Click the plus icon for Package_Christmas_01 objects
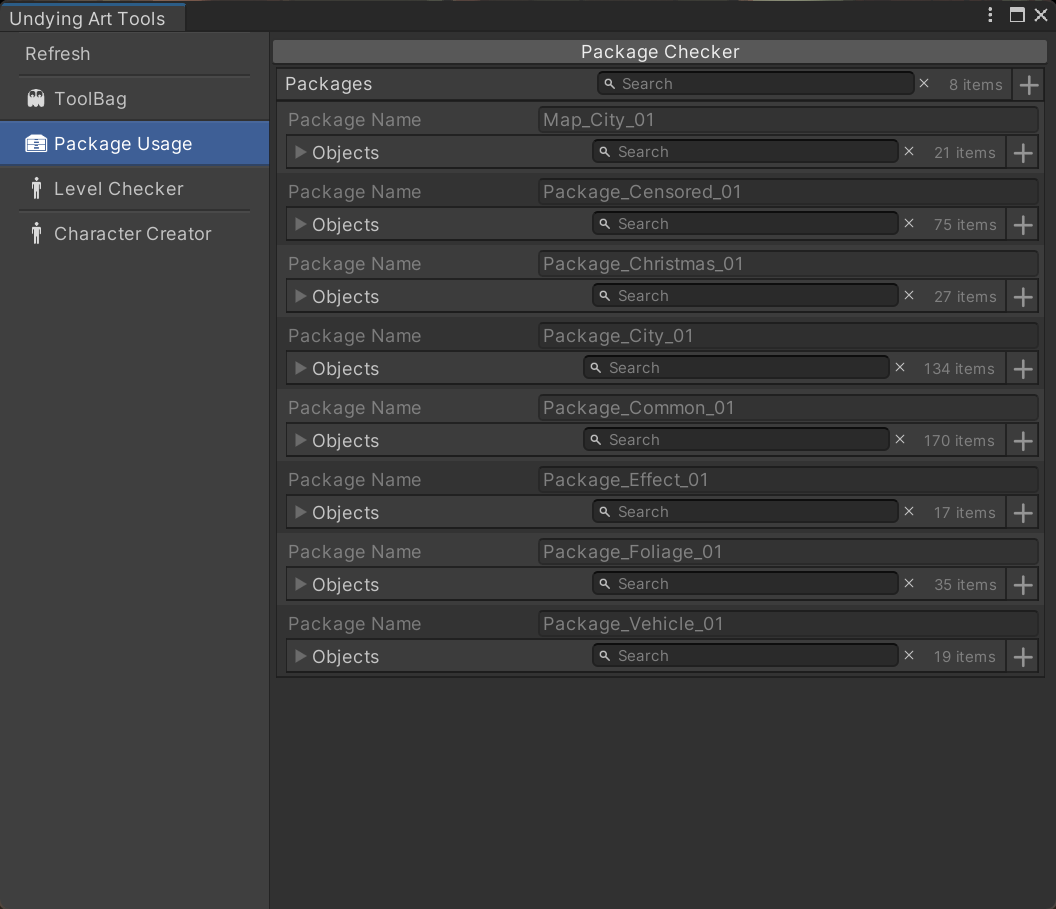The image size is (1056, 909). point(1022,297)
